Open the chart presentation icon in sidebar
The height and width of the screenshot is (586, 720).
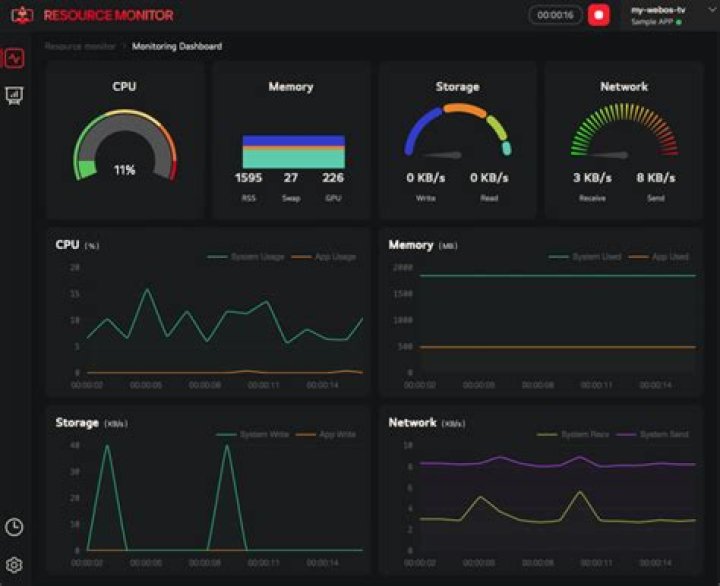click(x=14, y=96)
